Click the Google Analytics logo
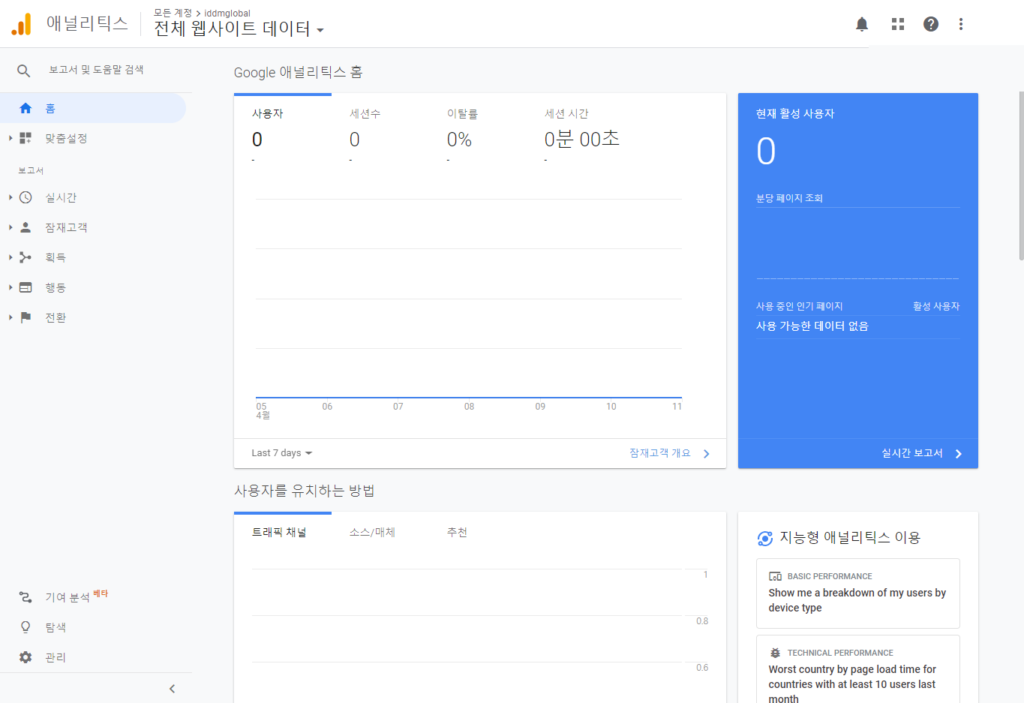 pos(21,24)
